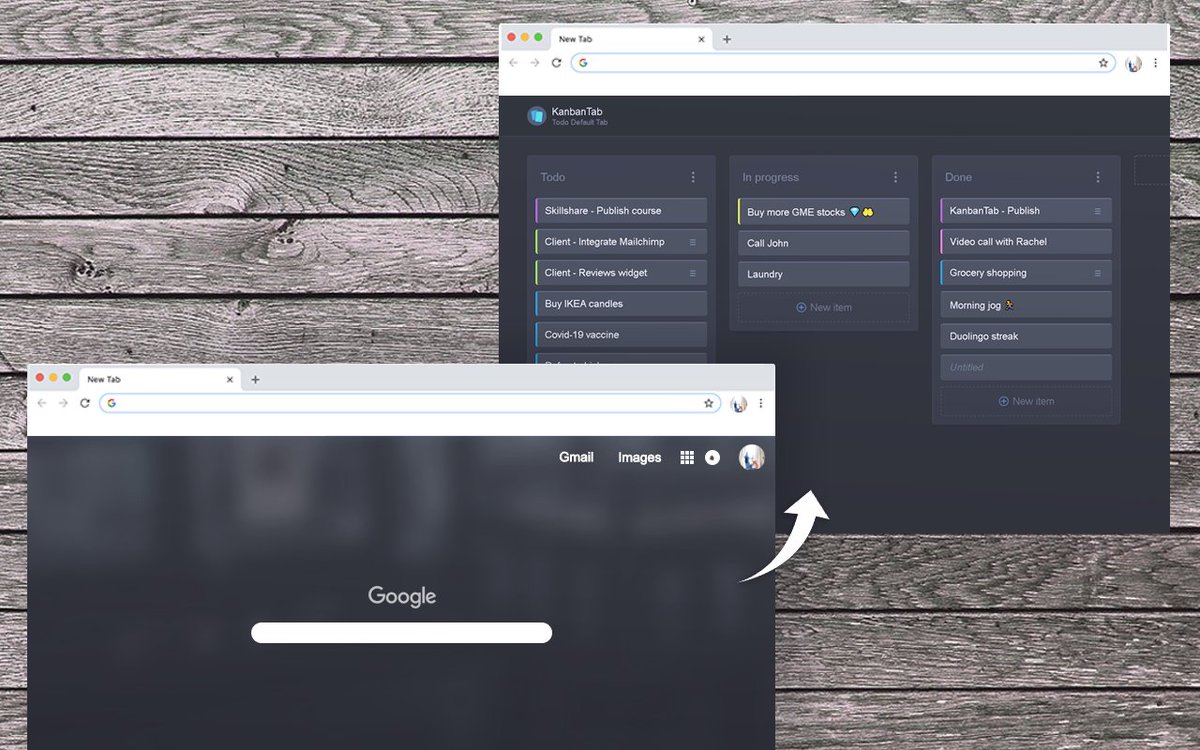Click the Google logo
Viewport: 1200px width, 750px height.
[402, 596]
